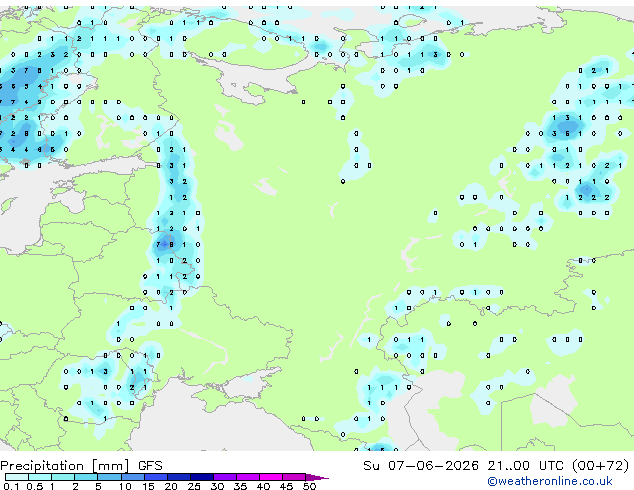Click the date 'Su 07-06-2026'
Image resolution: width=634 pixels, height=490 pixels.
[421, 466]
